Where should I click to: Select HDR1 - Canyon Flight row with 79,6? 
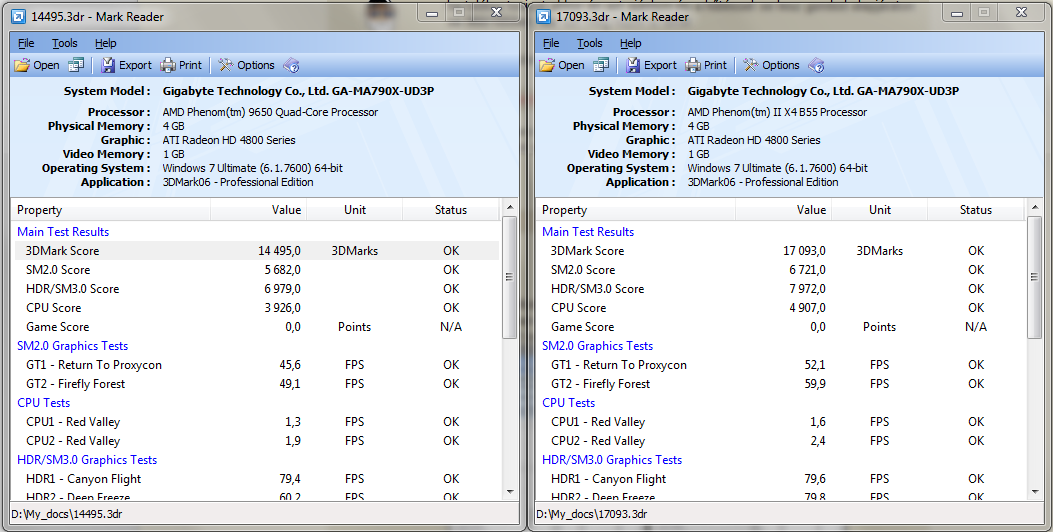pos(782,479)
